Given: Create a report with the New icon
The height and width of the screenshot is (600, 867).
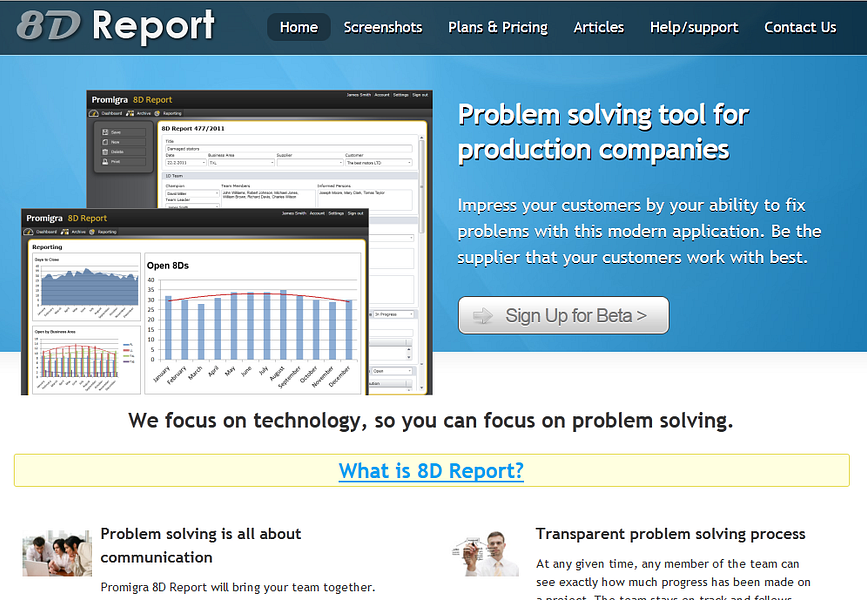Looking at the screenshot, I should (103, 141).
